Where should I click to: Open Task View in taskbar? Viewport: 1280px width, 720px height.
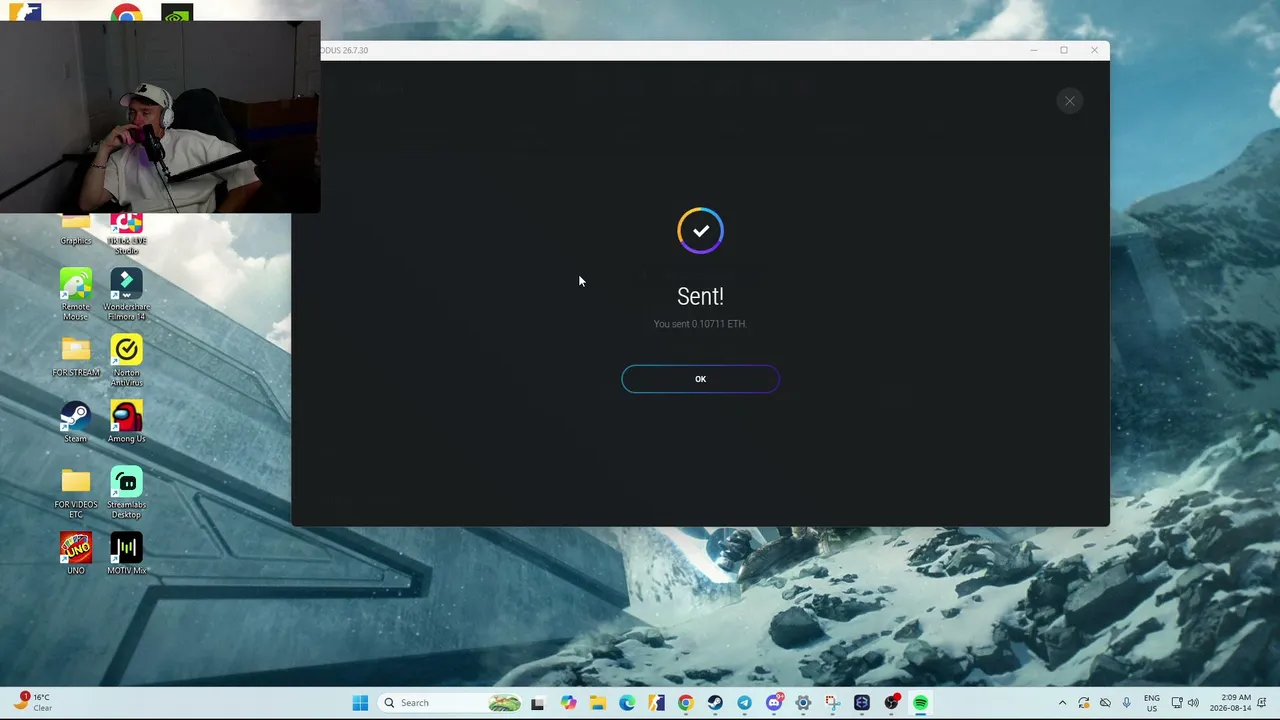[x=537, y=703]
